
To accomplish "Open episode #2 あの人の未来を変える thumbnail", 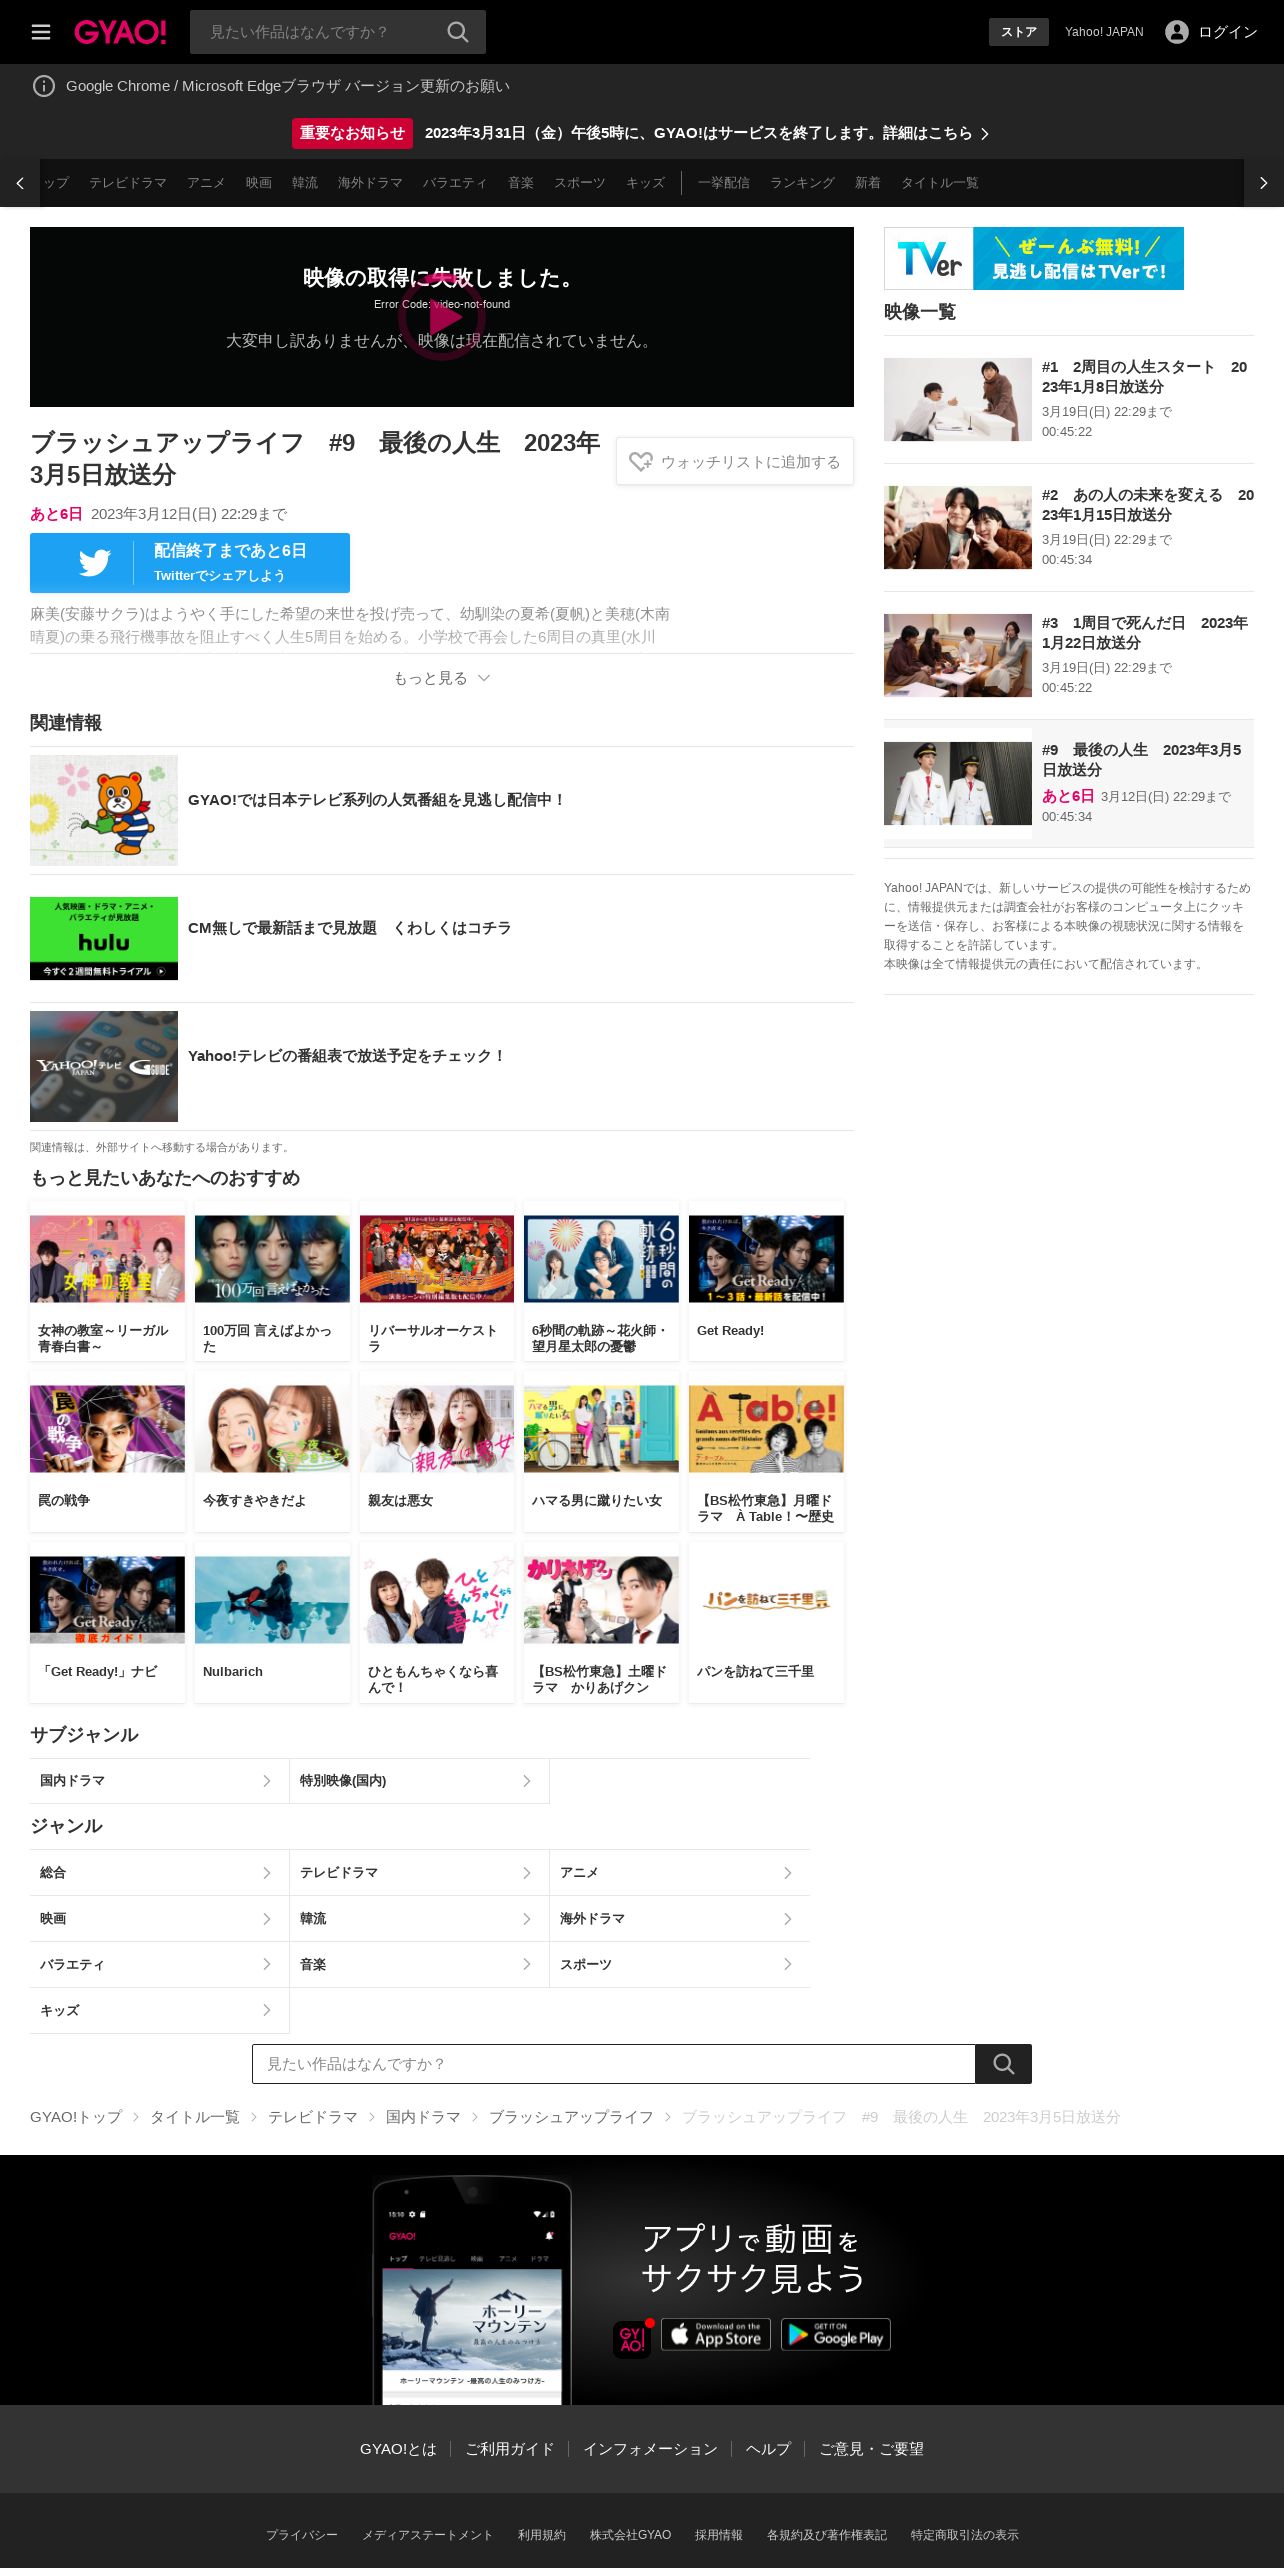I will click(x=958, y=528).
